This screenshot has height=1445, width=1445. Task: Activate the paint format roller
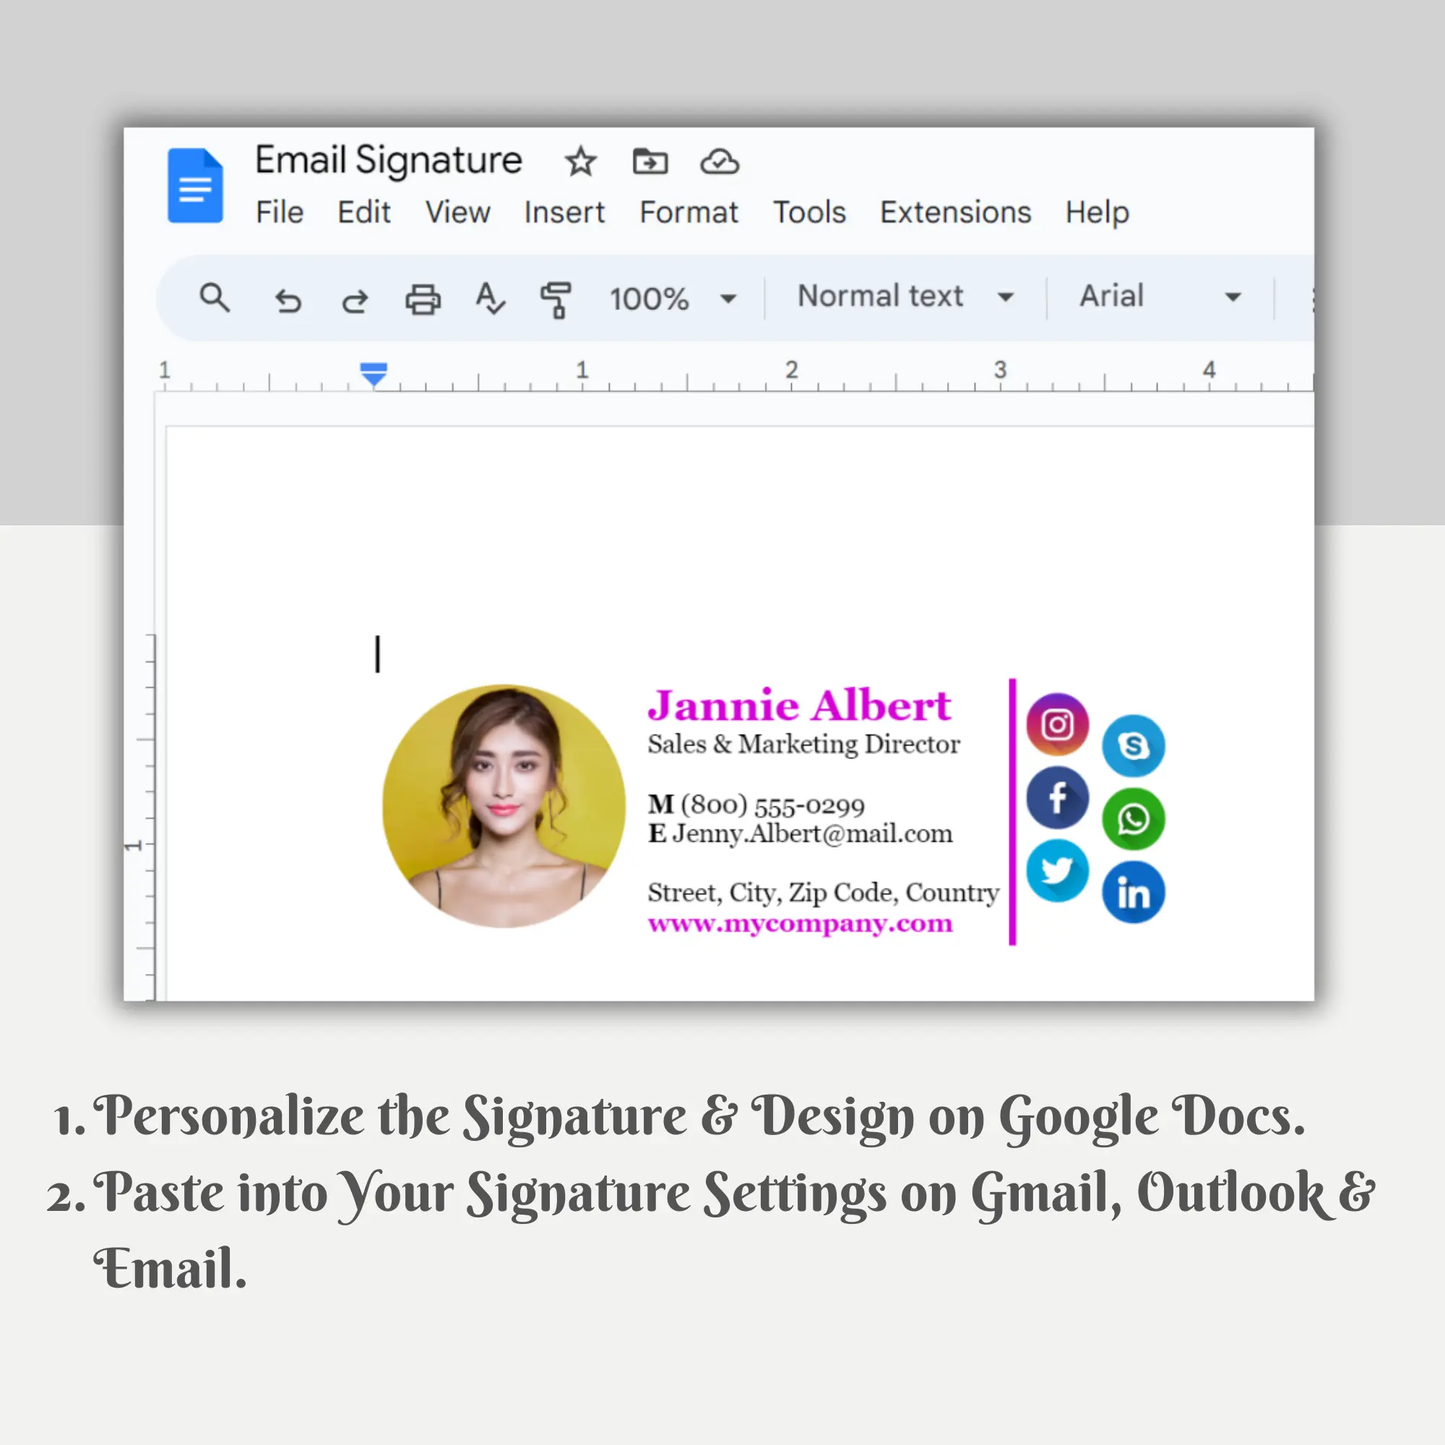556,299
